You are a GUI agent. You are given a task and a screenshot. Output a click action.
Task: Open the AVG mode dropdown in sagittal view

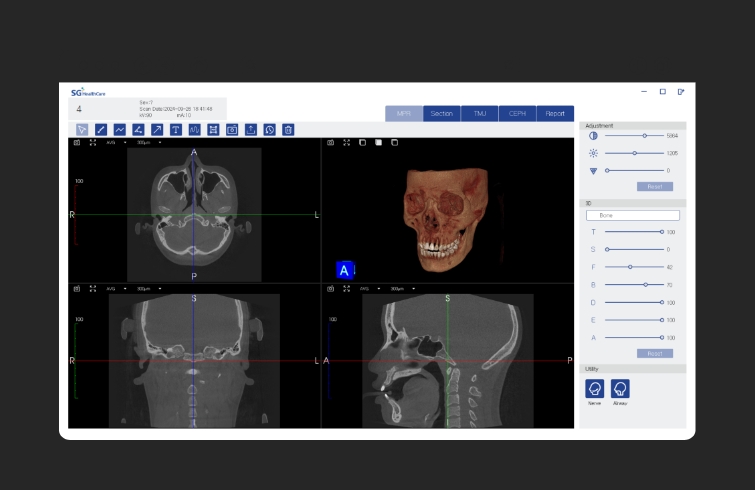coord(370,289)
